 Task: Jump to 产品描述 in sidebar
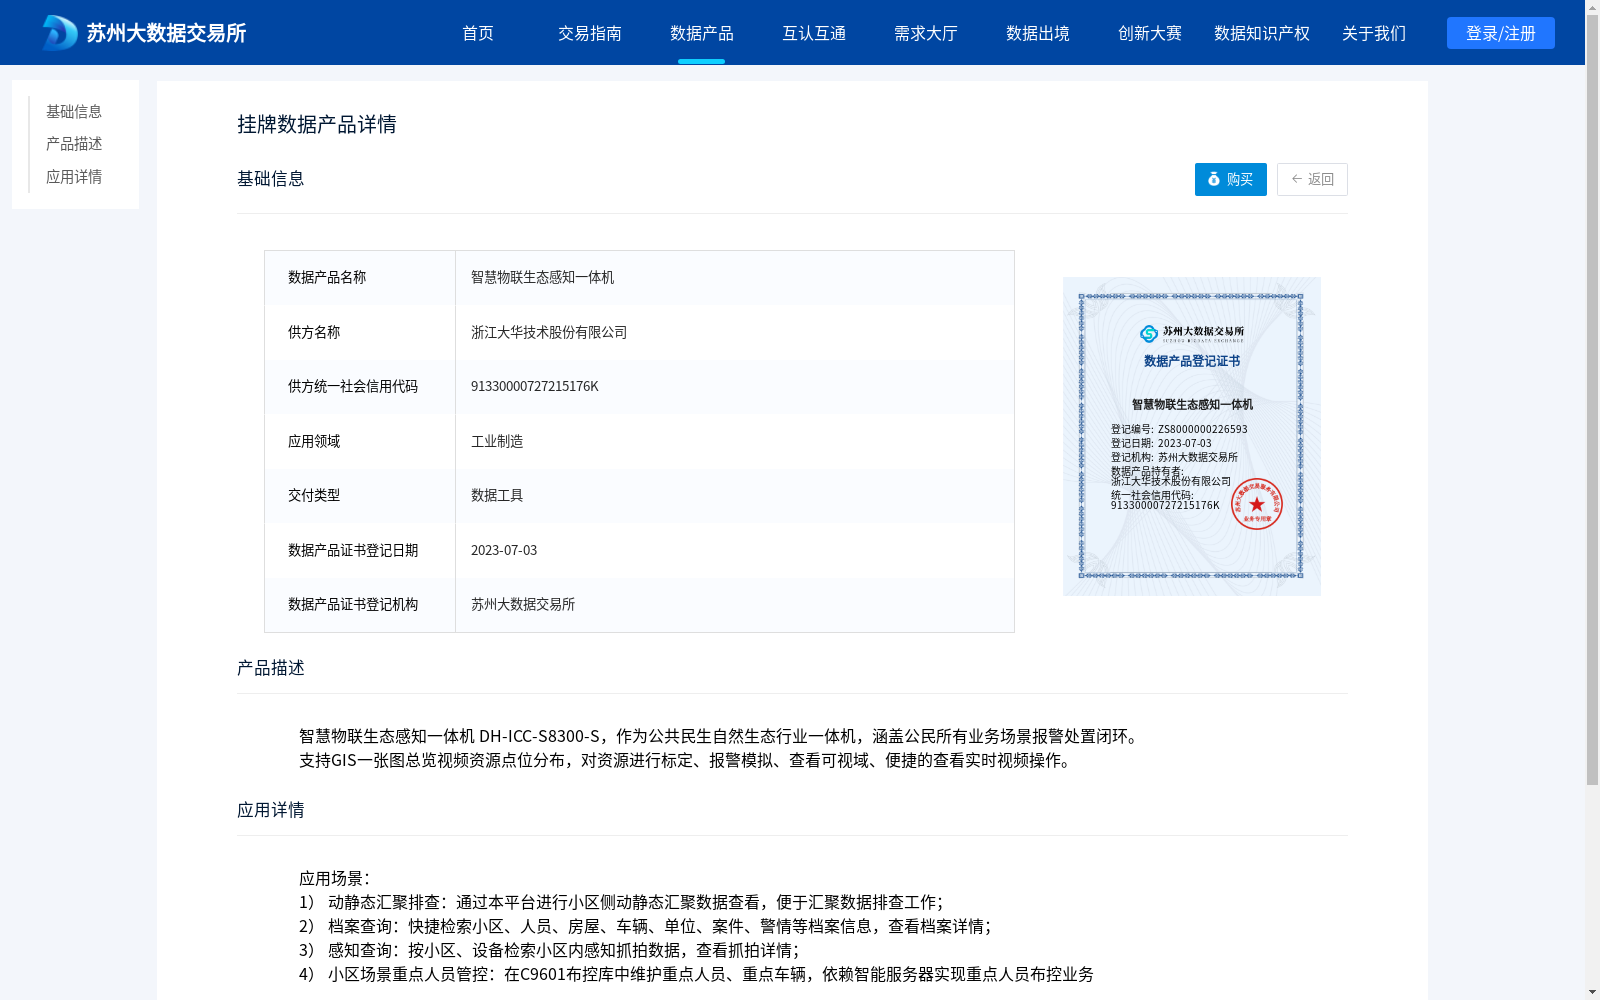tap(74, 144)
